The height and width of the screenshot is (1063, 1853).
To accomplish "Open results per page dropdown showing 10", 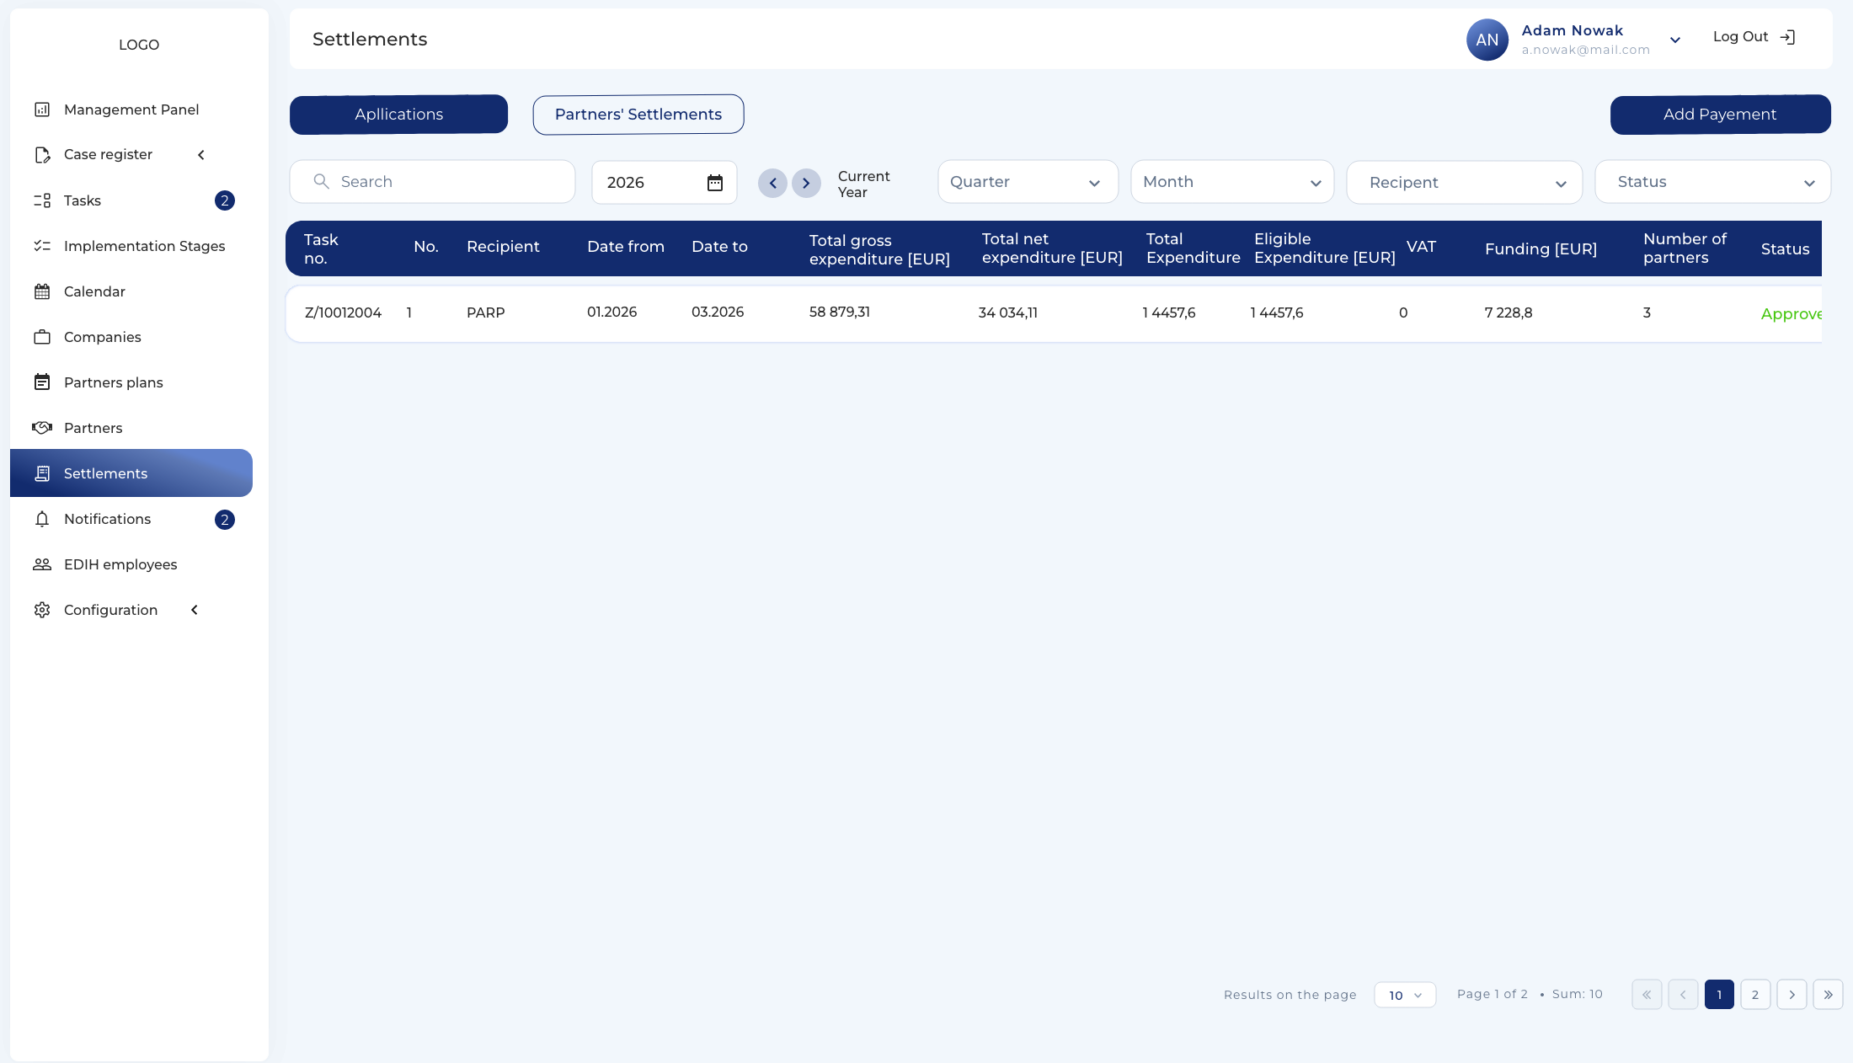I will point(1405,995).
